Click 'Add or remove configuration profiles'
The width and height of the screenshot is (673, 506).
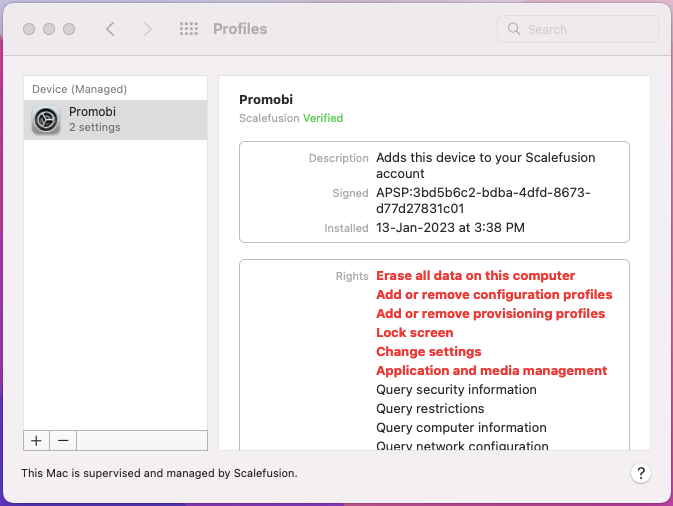[x=494, y=294]
